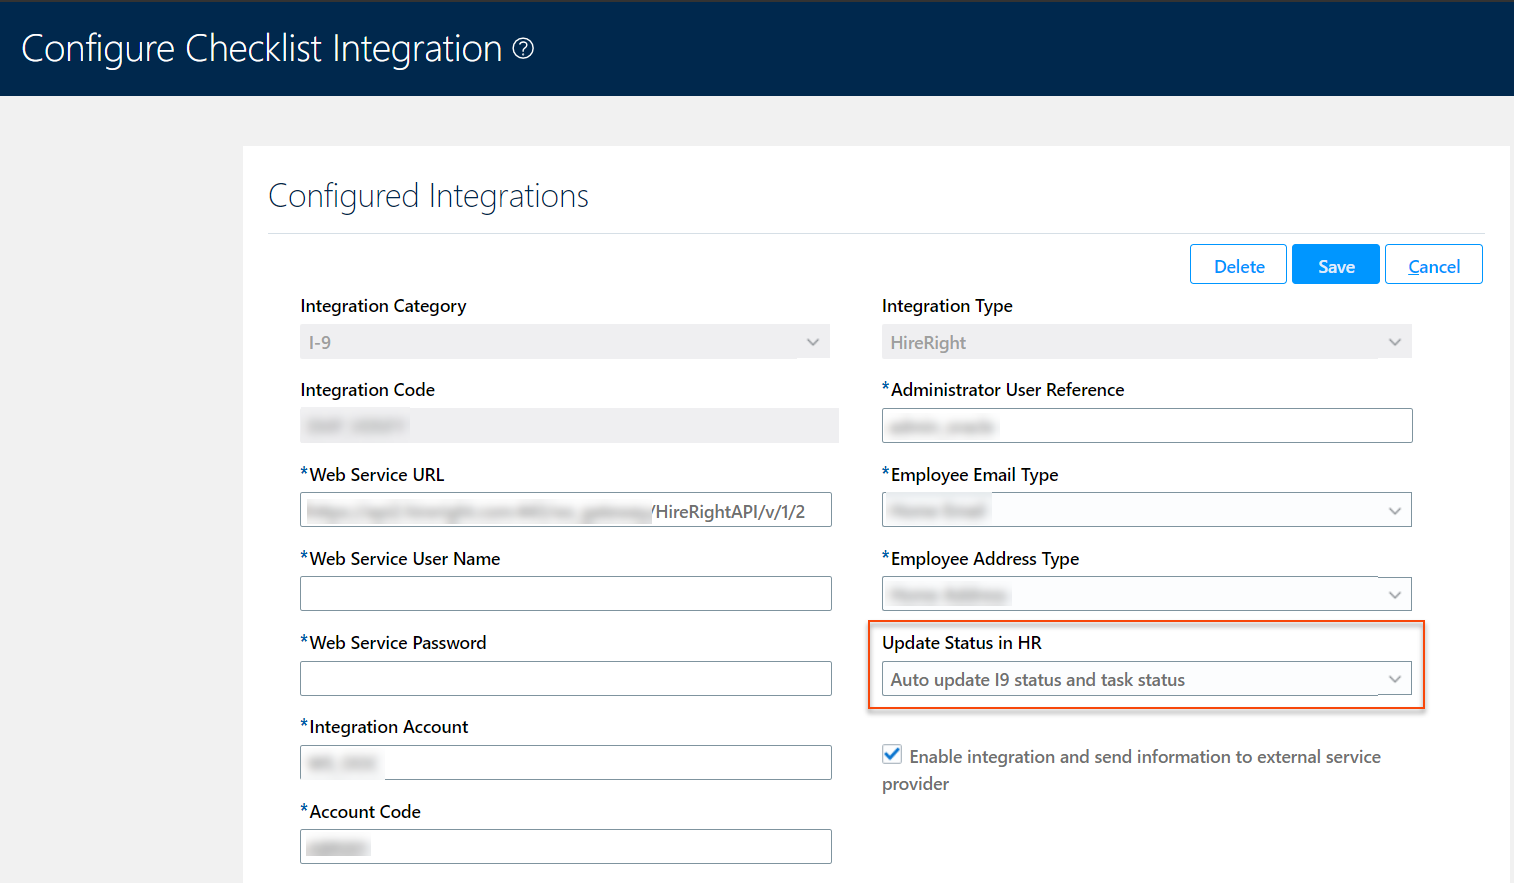This screenshot has width=1514, height=883.
Task: Save the configured integration
Action: pos(1335,264)
